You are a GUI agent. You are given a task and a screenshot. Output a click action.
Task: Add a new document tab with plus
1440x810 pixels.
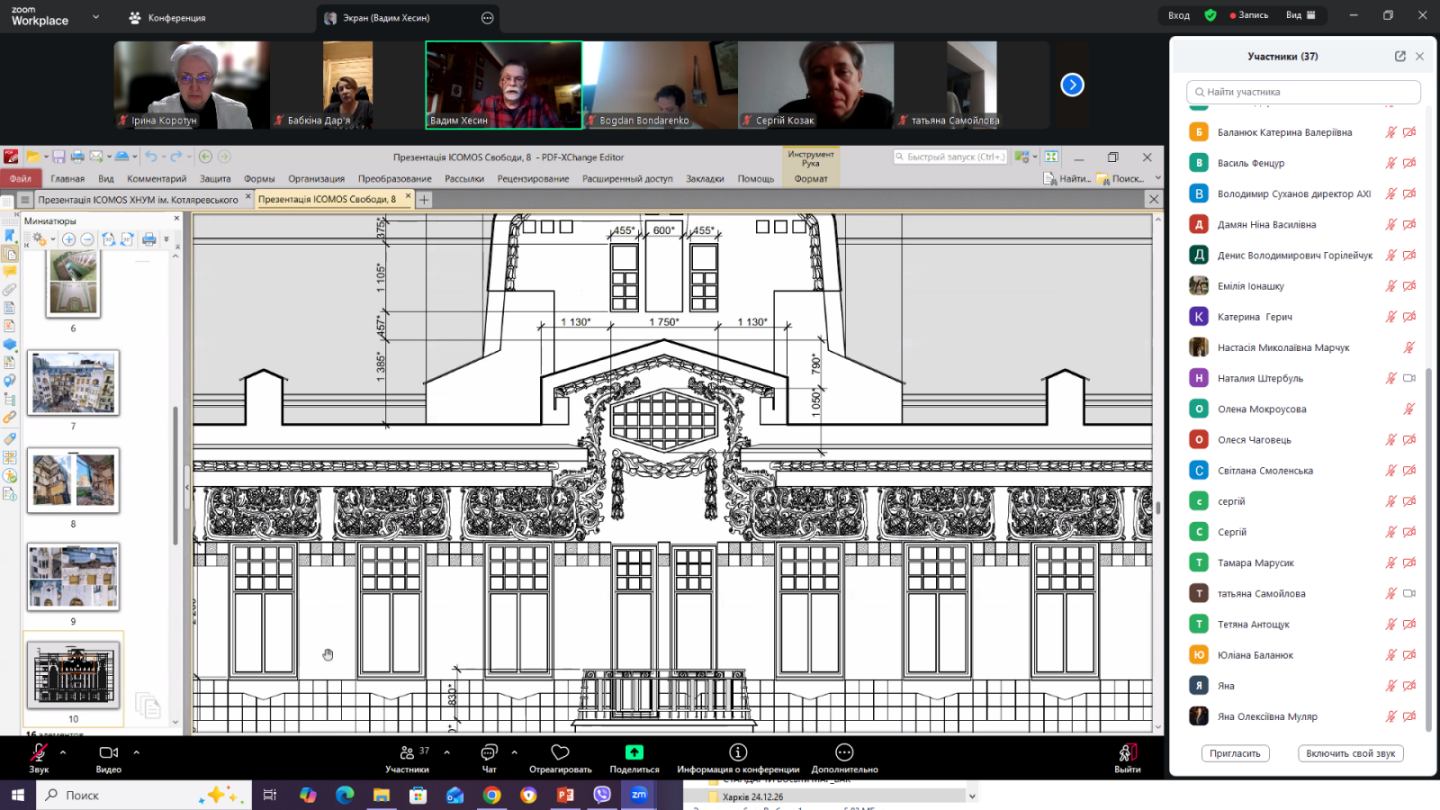[x=424, y=200]
